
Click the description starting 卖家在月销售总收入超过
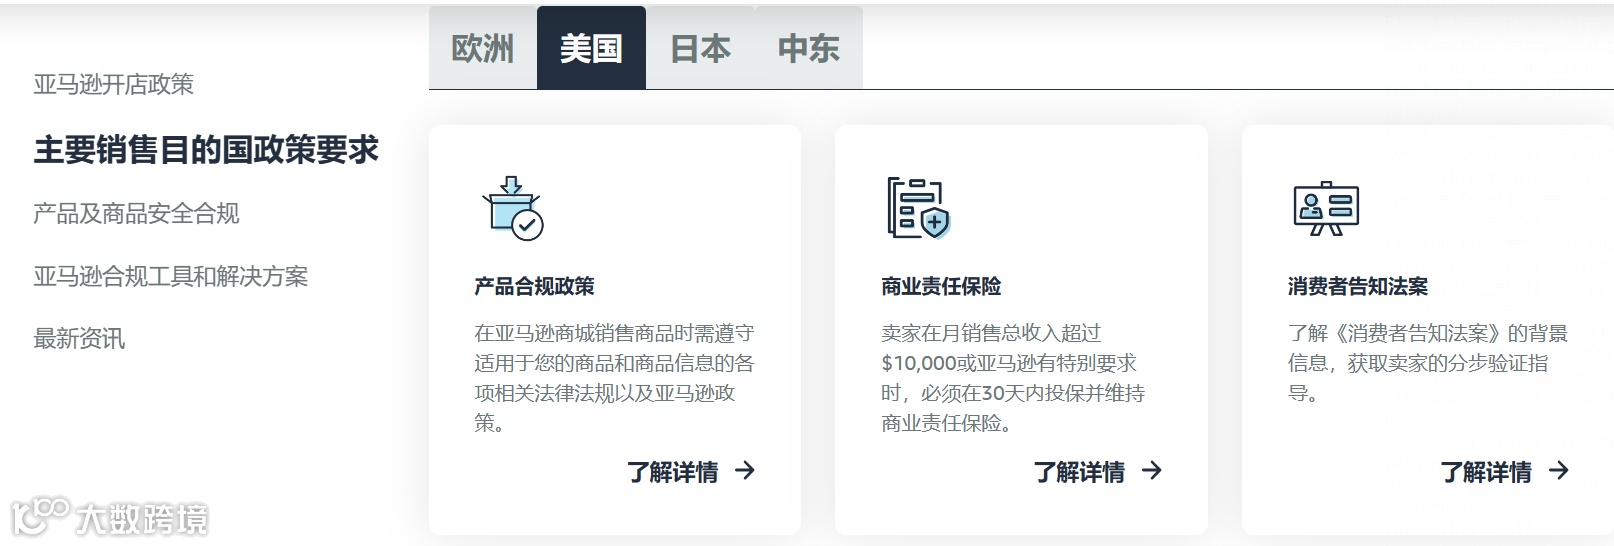tap(1013, 378)
